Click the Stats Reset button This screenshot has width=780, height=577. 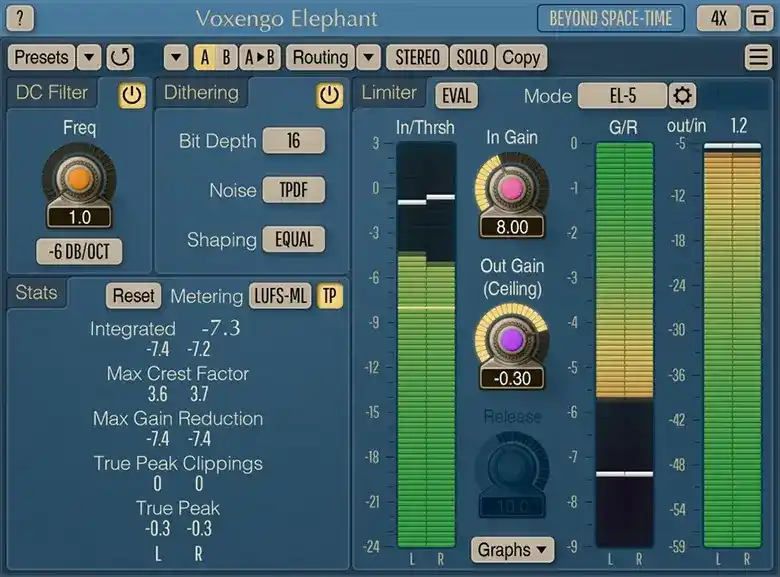pos(133,296)
